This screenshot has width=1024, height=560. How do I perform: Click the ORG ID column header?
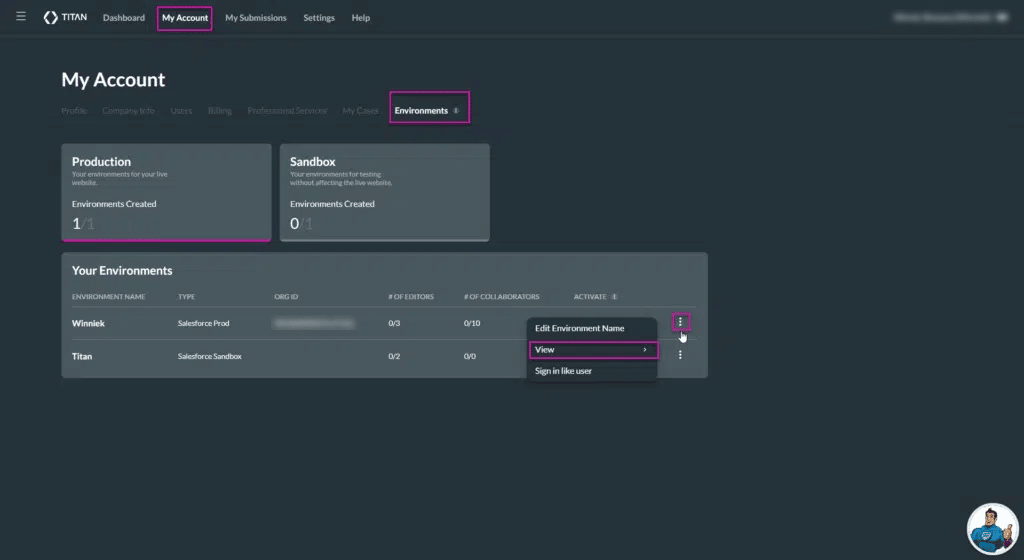pyautogui.click(x=286, y=296)
